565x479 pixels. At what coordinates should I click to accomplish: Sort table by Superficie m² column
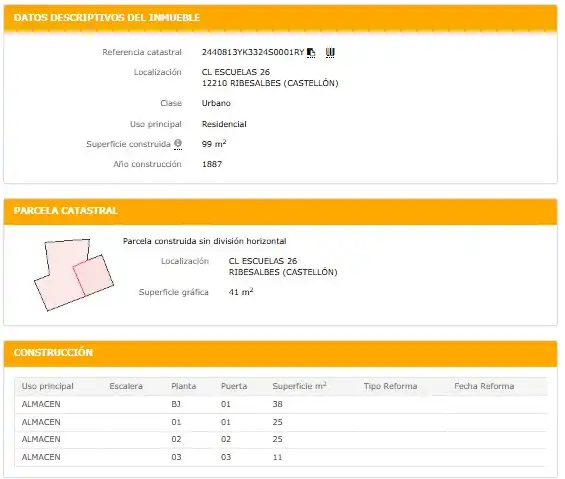click(x=299, y=386)
